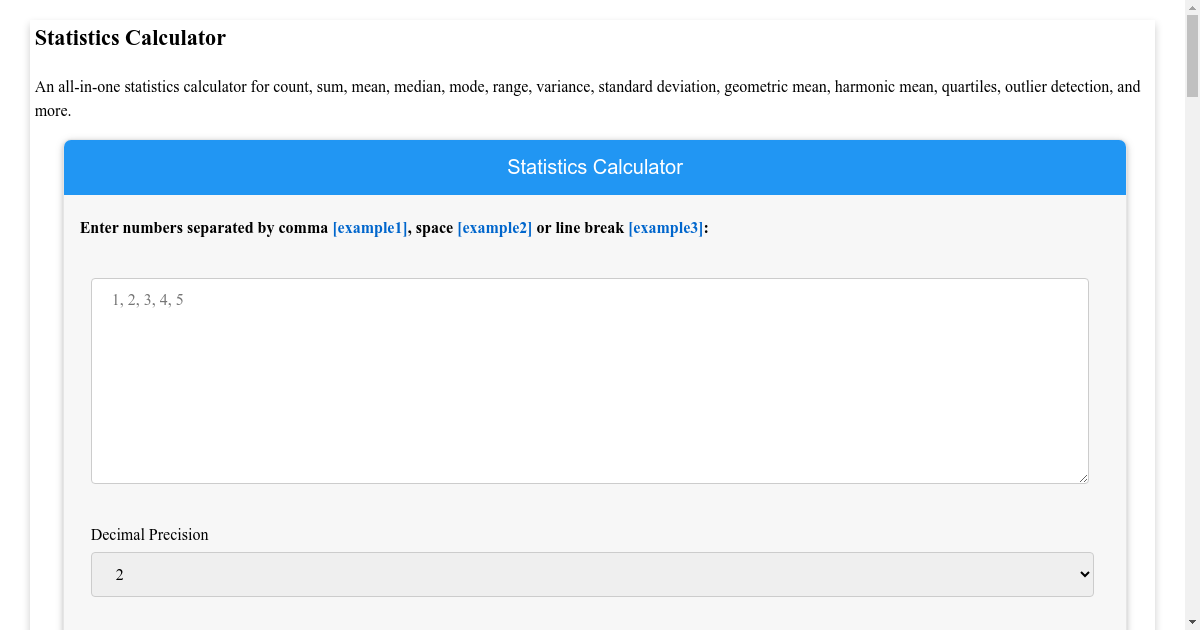Click the scrollbar down arrow

pos(1193,622)
